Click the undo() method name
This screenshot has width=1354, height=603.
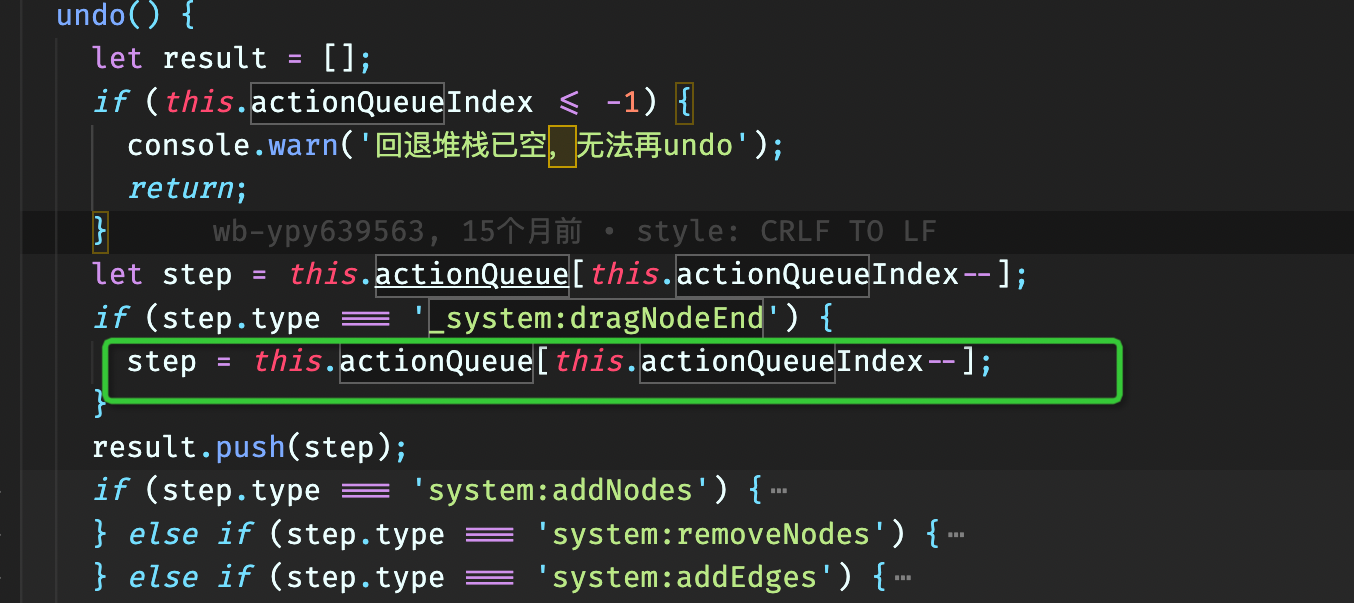(x=91, y=15)
